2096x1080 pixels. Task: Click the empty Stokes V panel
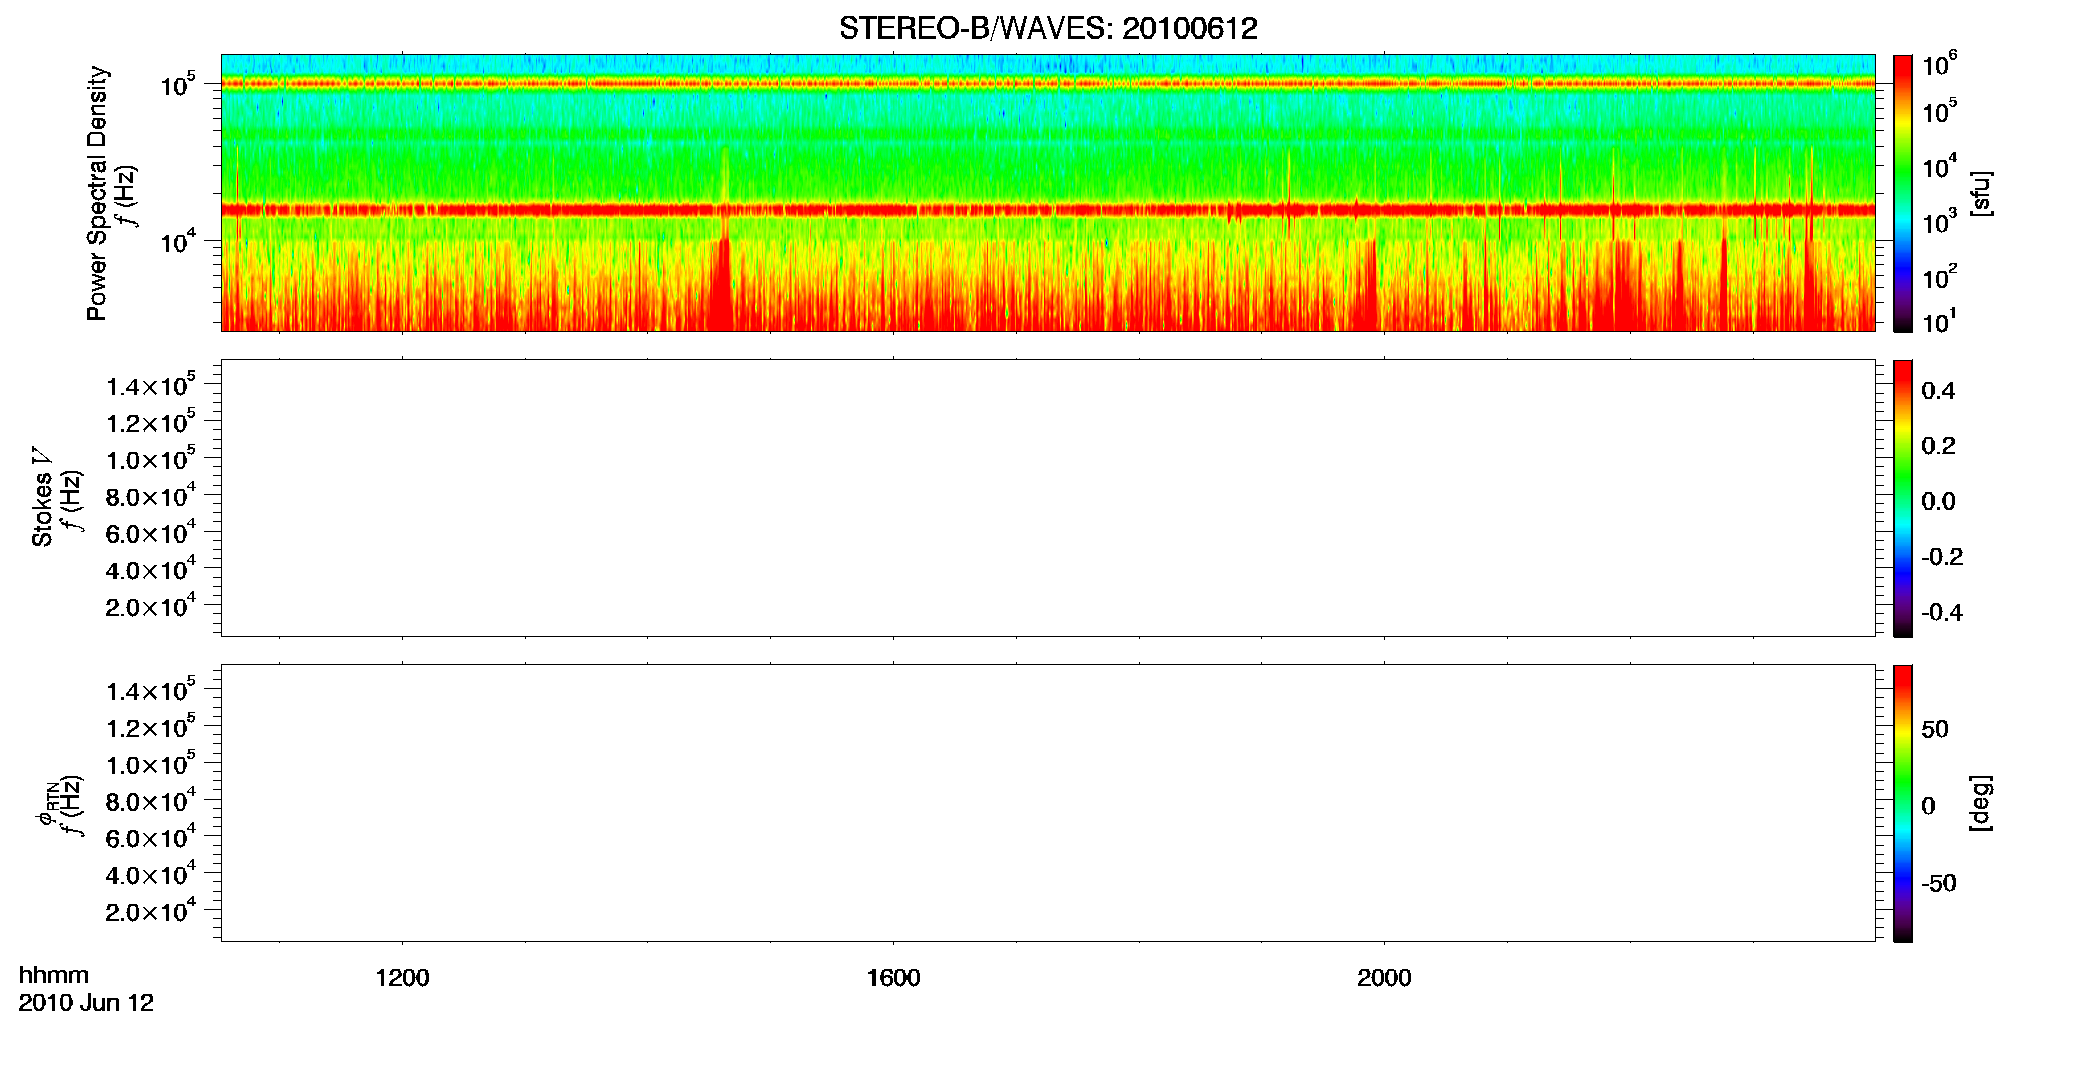point(1048,498)
